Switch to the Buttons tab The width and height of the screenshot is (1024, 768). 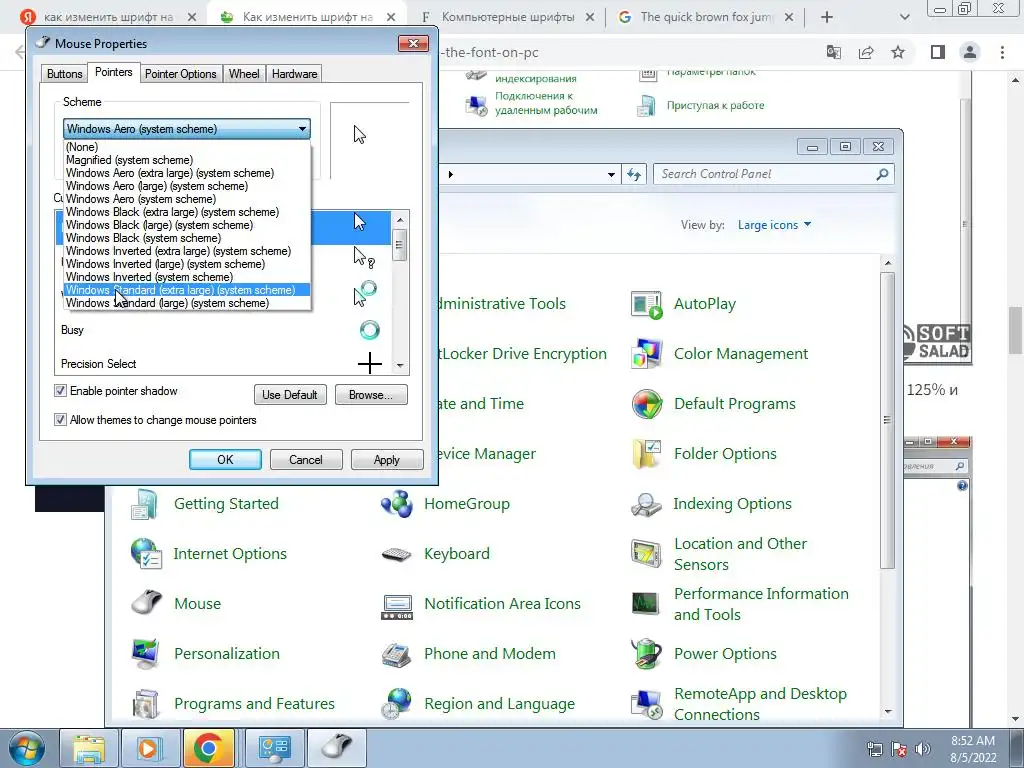pos(65,74)
